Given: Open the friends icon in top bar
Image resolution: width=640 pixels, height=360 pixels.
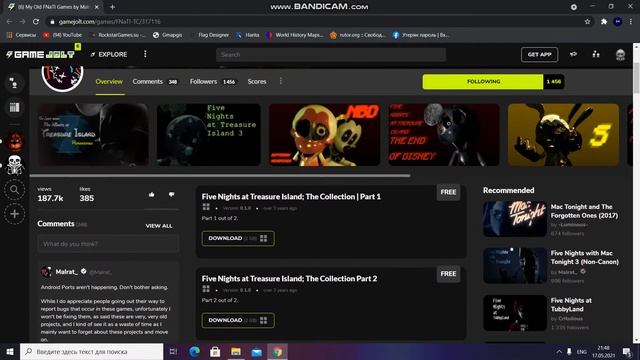Looking at the screenshot, I should coord(596,54).
